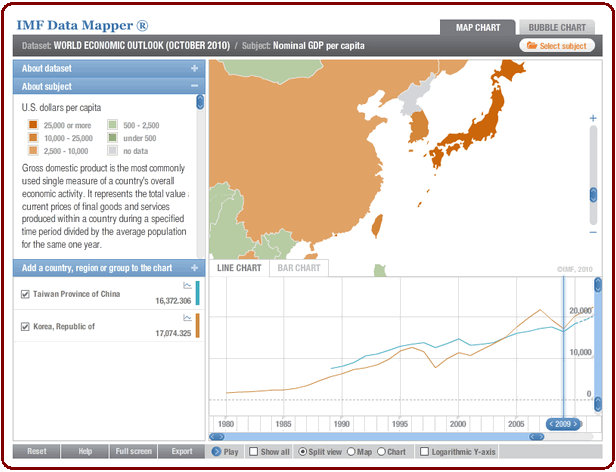
Task: Click the lower handle of chart Y-axis scrollbar
Action: coord(598,404)
